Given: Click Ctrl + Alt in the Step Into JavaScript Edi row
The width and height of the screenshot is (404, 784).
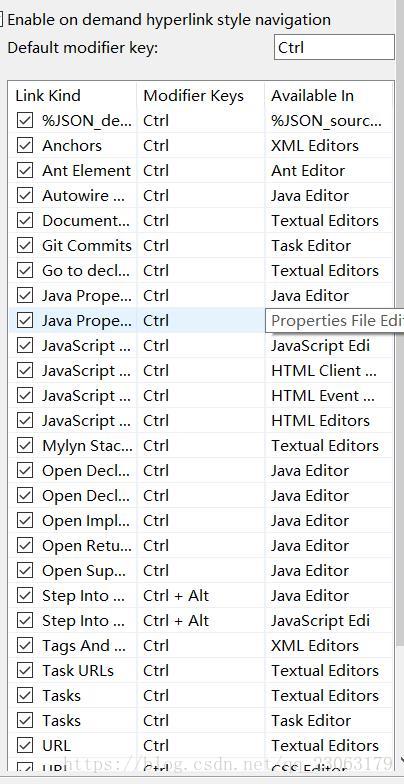Looking at the screenshot, I should (176, 620).
